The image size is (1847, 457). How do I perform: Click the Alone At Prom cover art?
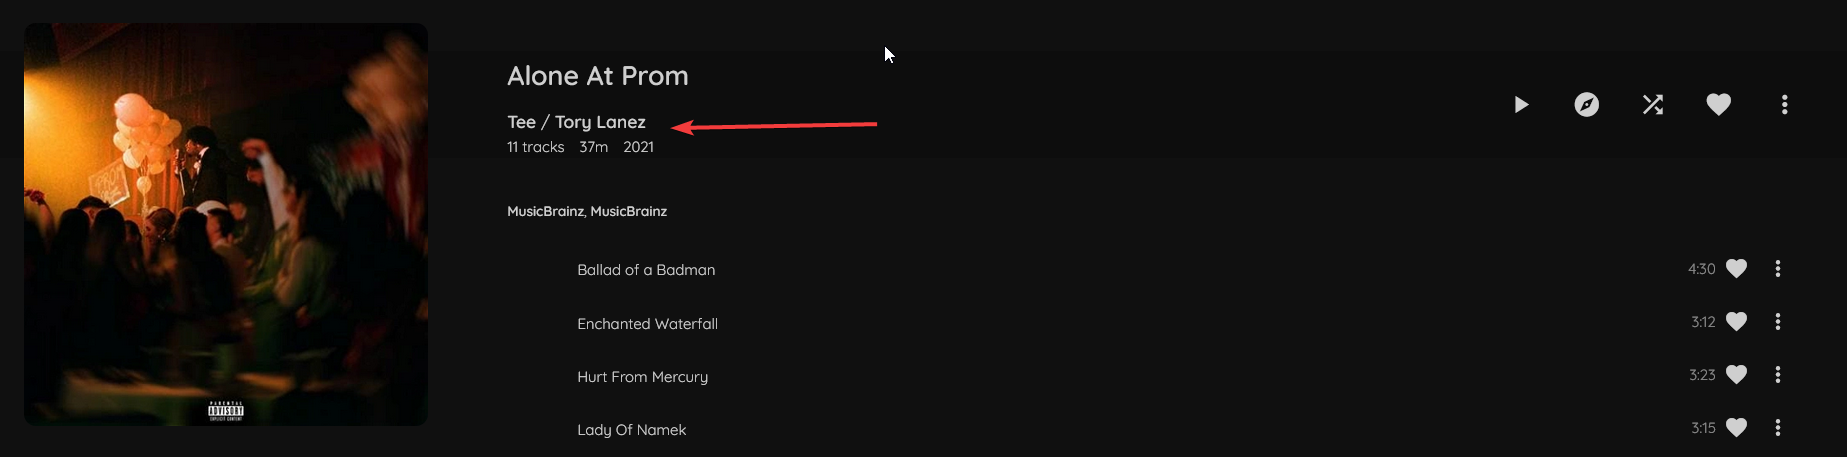(226, 225)
